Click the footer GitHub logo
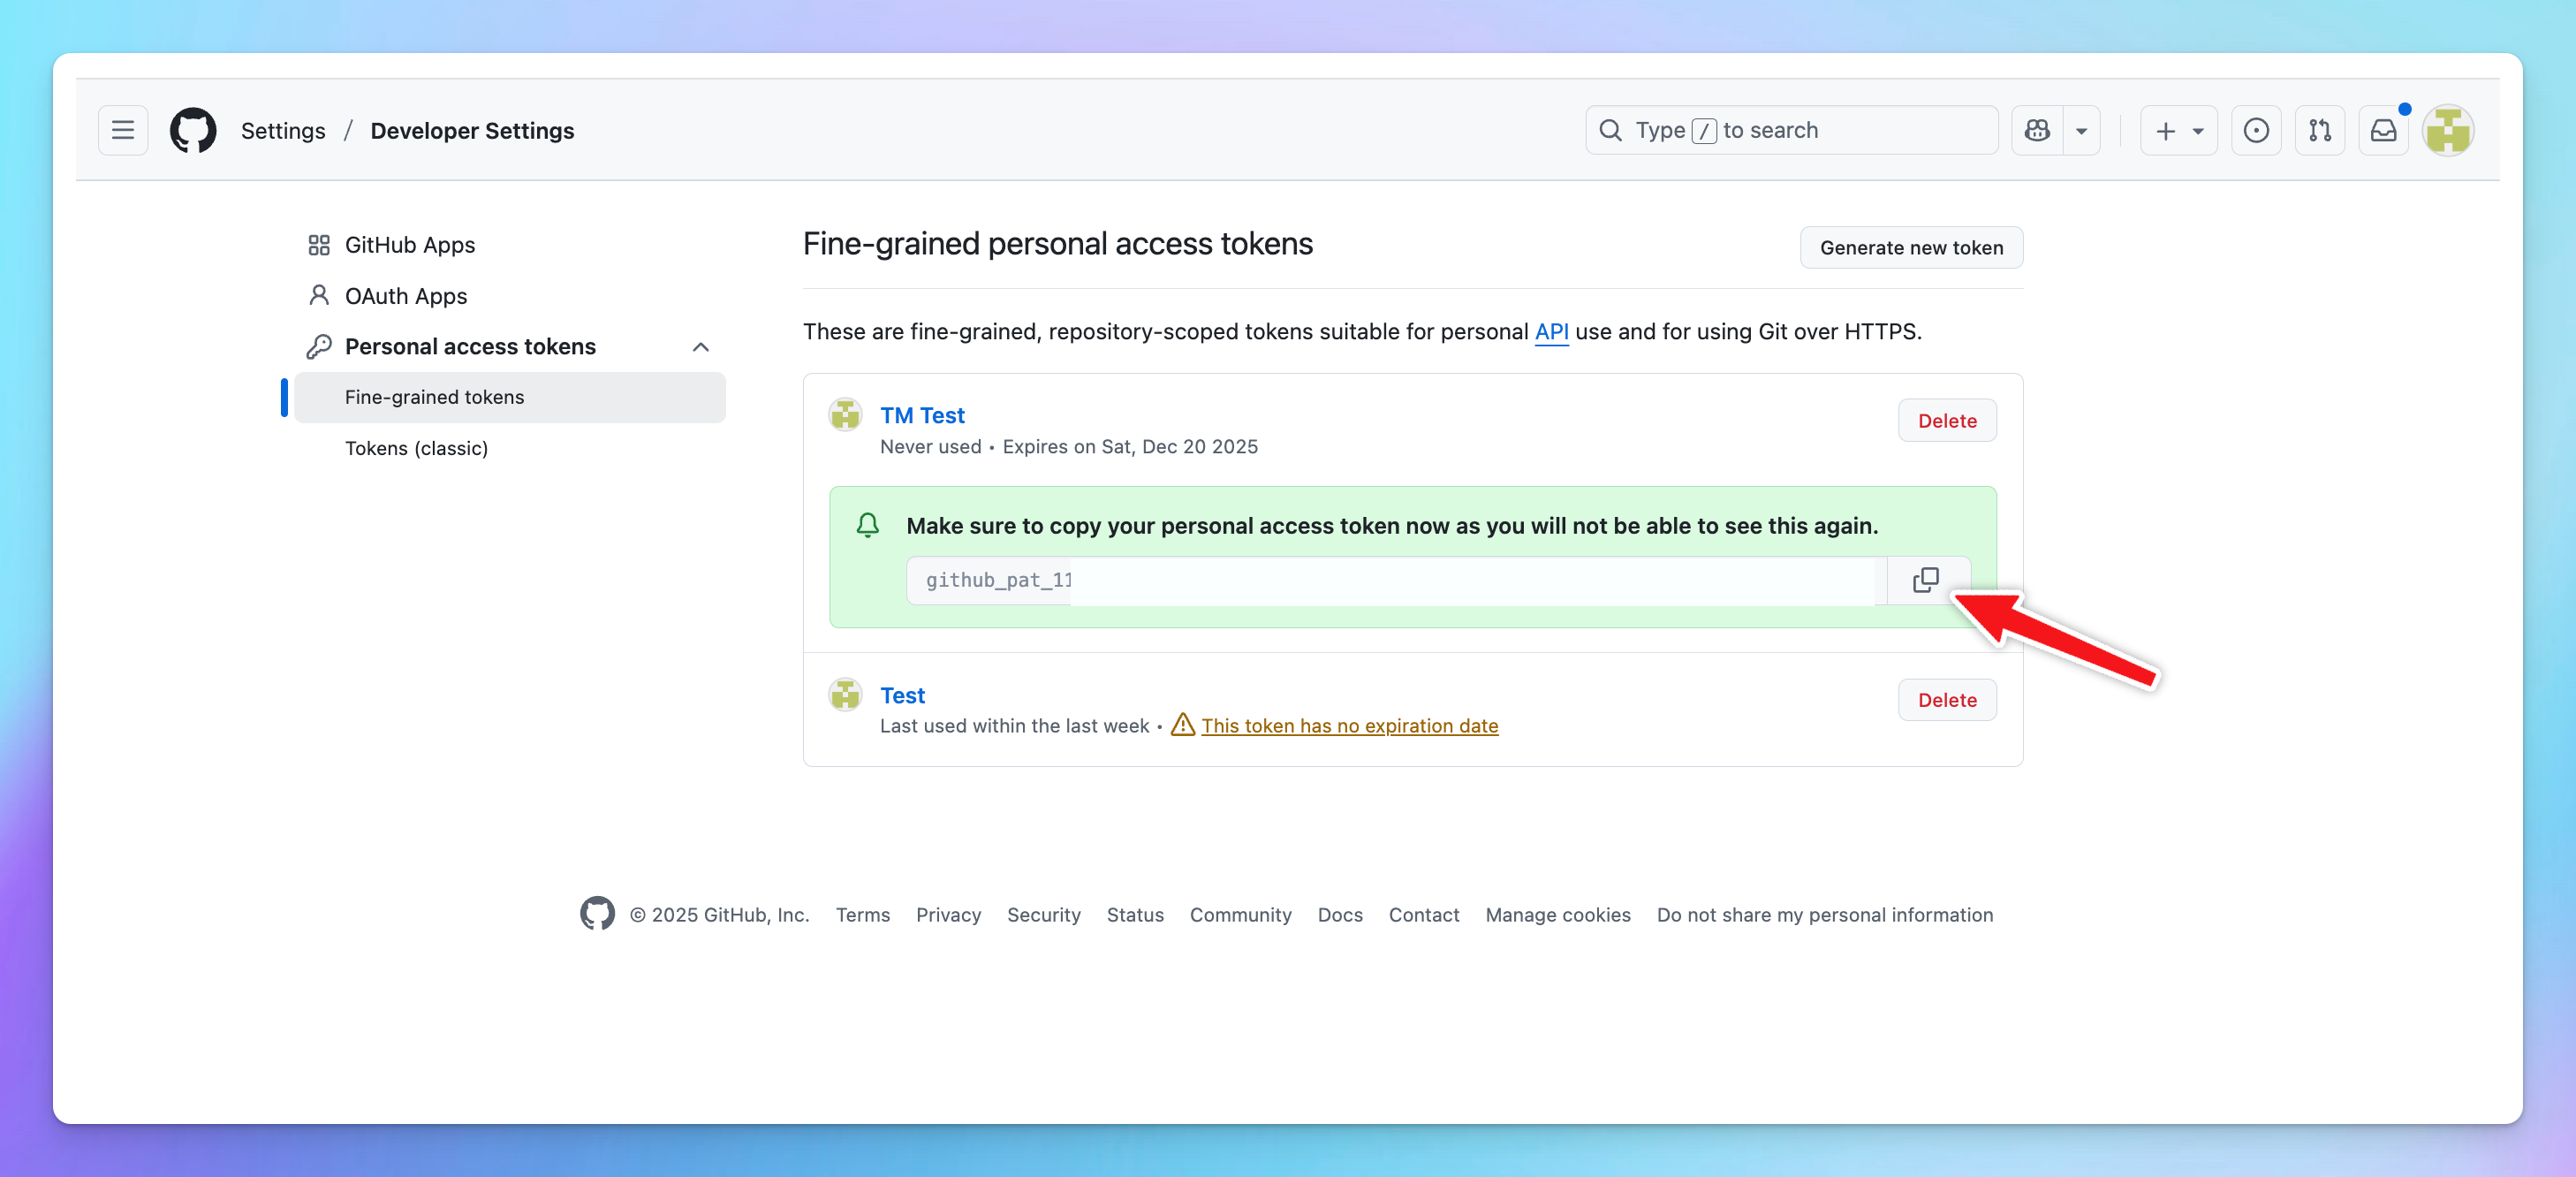This screenshot has height=1177, width=2576. [x=597, y=913]
